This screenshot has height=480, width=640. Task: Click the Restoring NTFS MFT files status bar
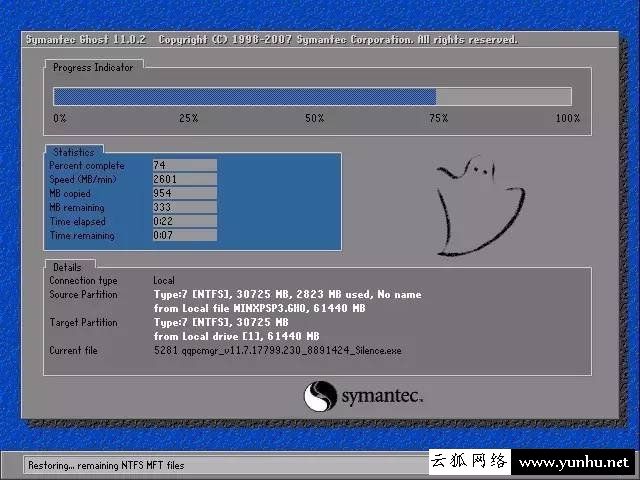point(212,465)
